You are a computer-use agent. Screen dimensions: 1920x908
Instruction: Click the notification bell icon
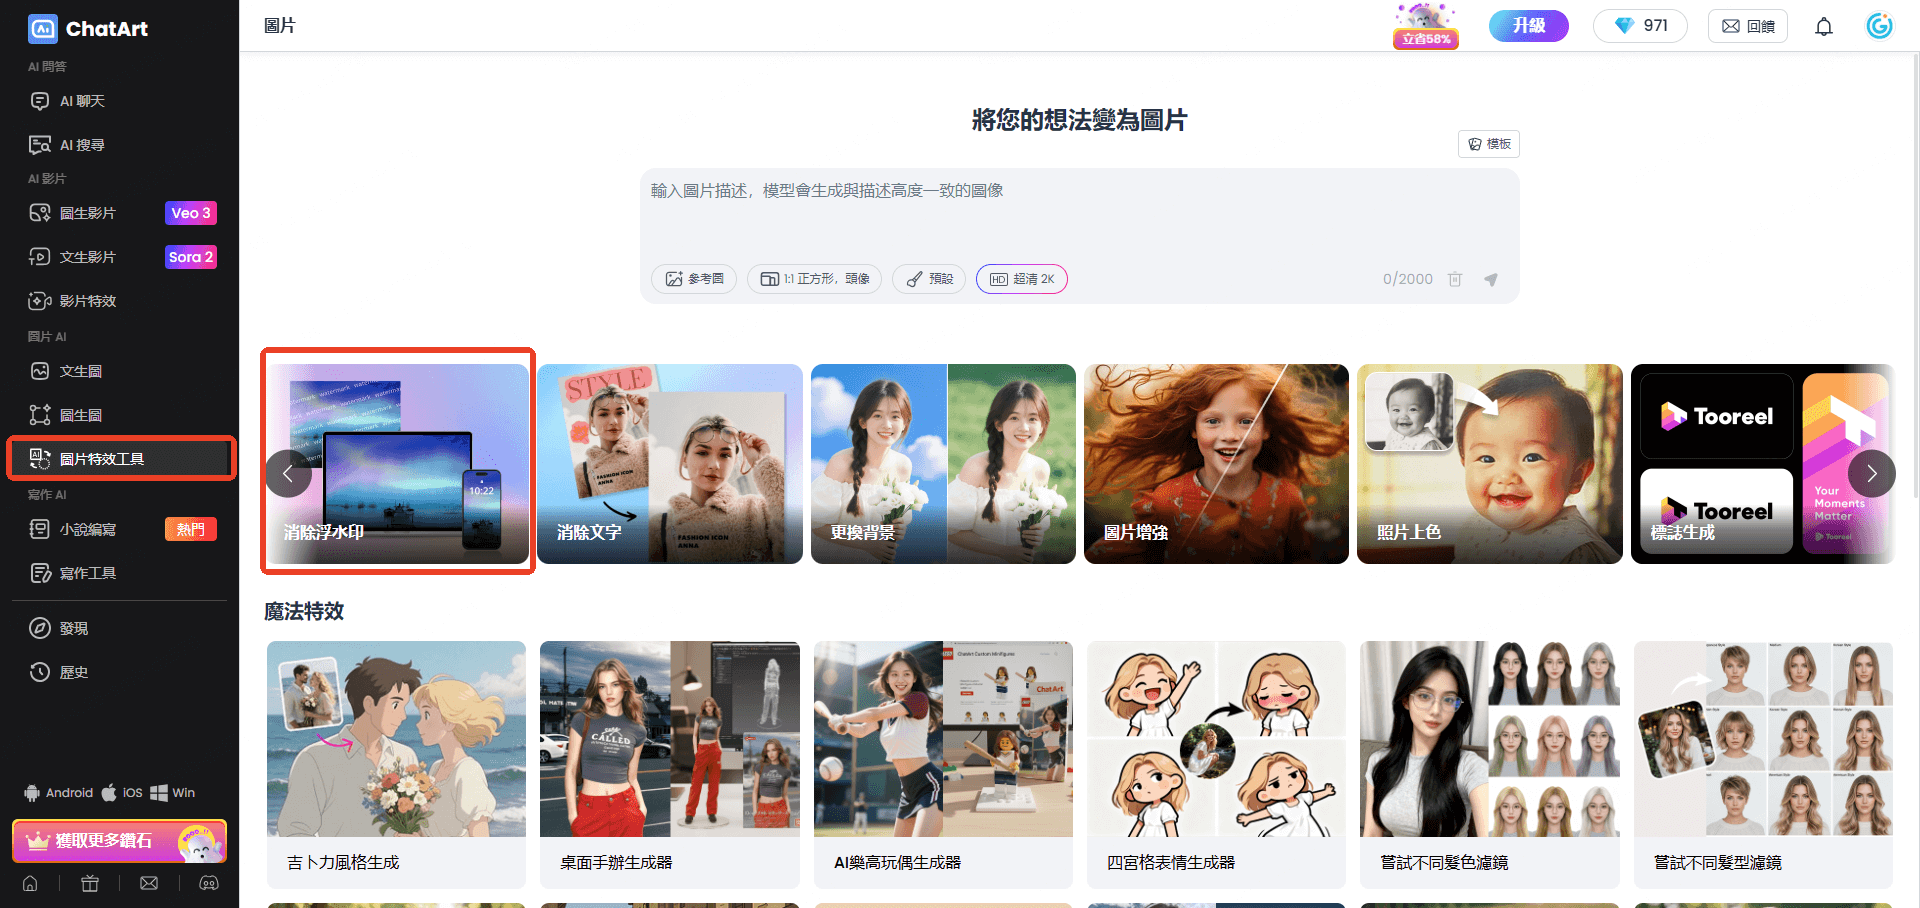1823,27
